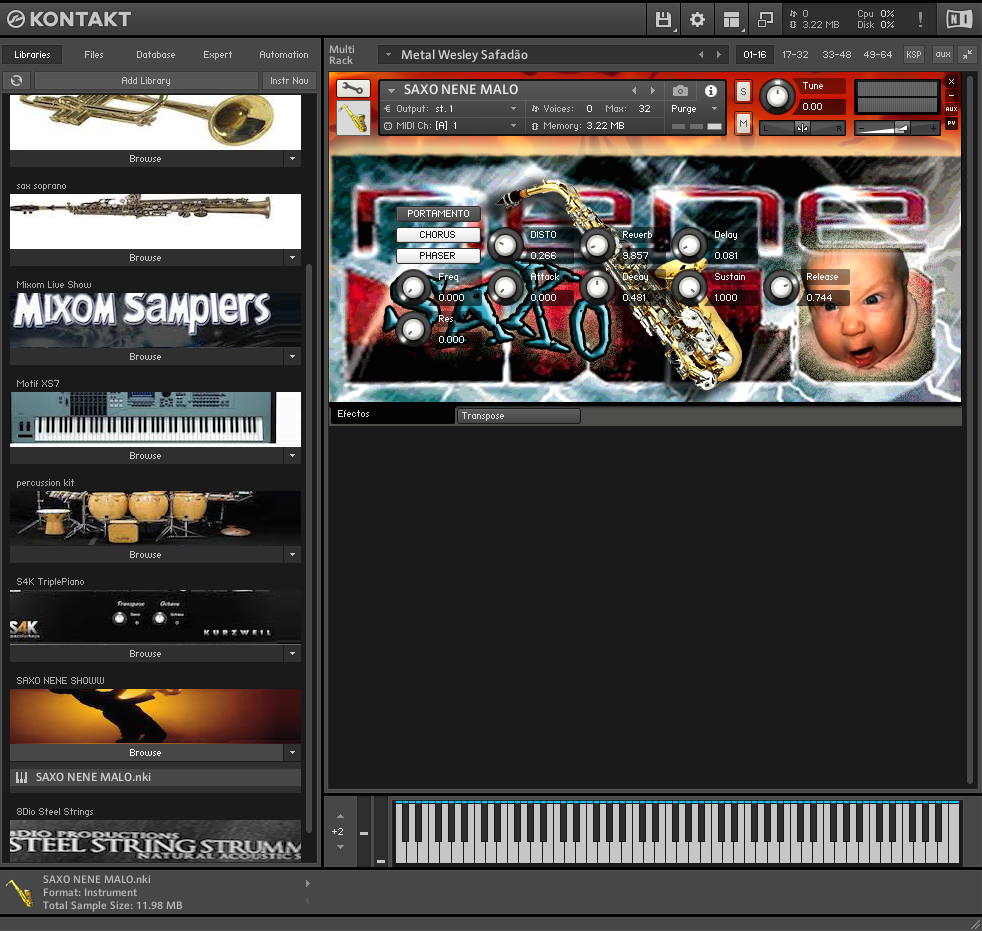Open the workspace layout icon
Viewport: 982px width, 931px height.
731,19
